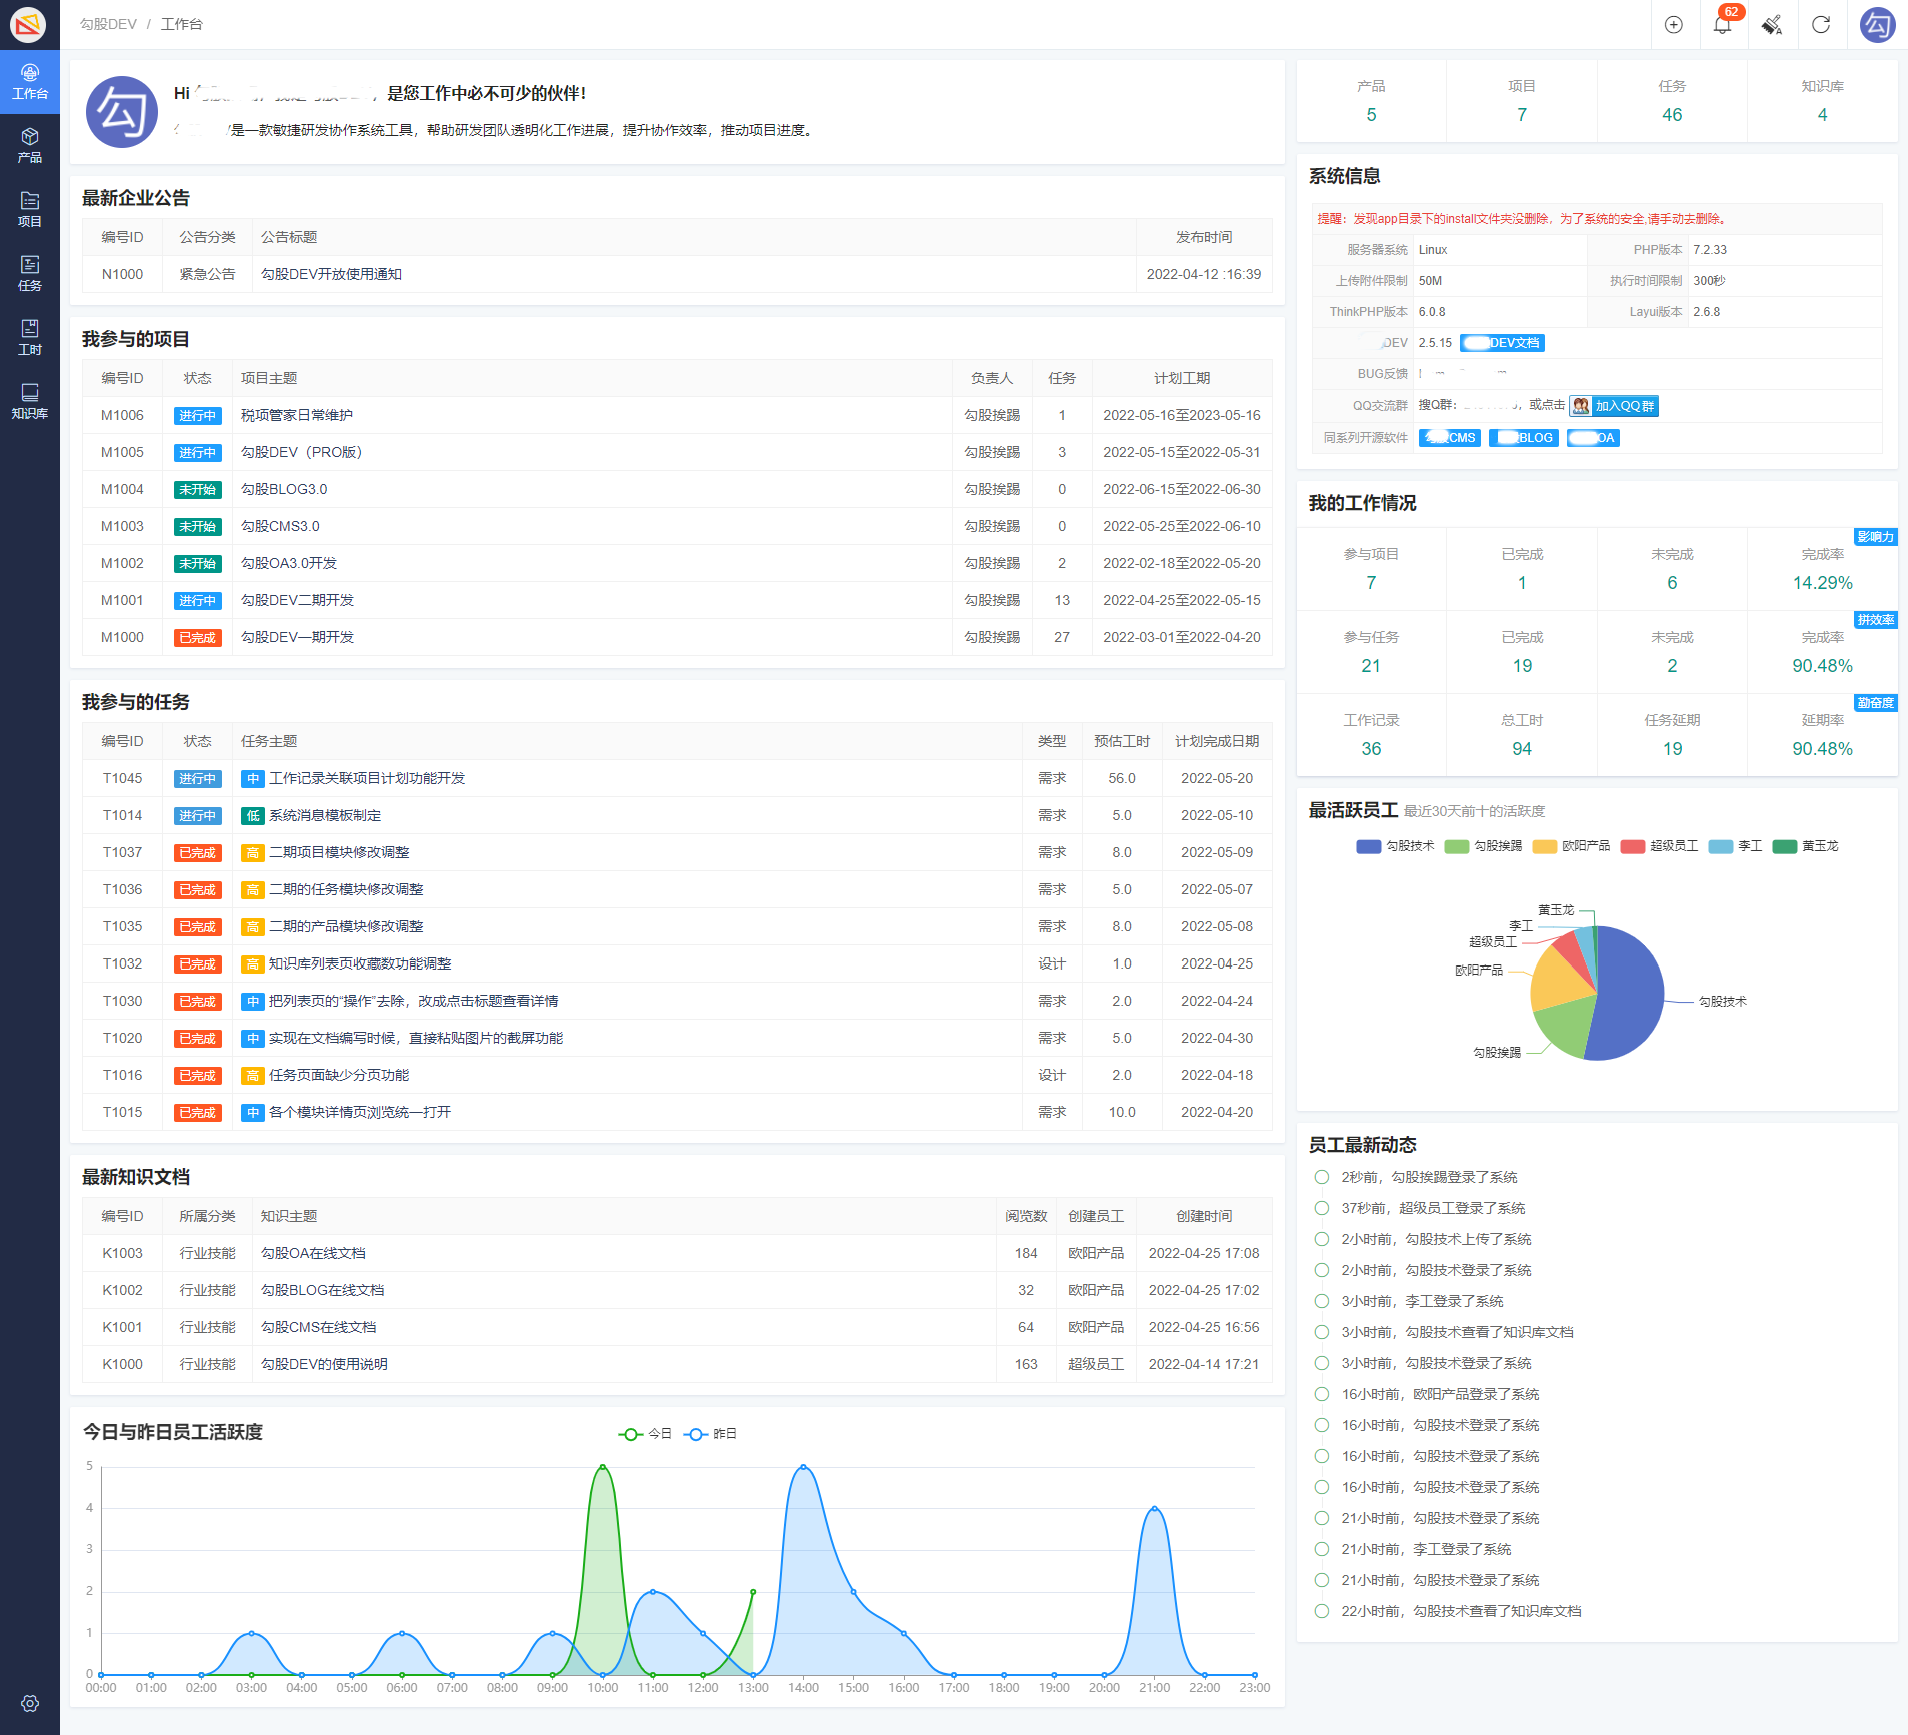Click activity entry 2秒前，勾股挨踢登录了系统

1429,1177
